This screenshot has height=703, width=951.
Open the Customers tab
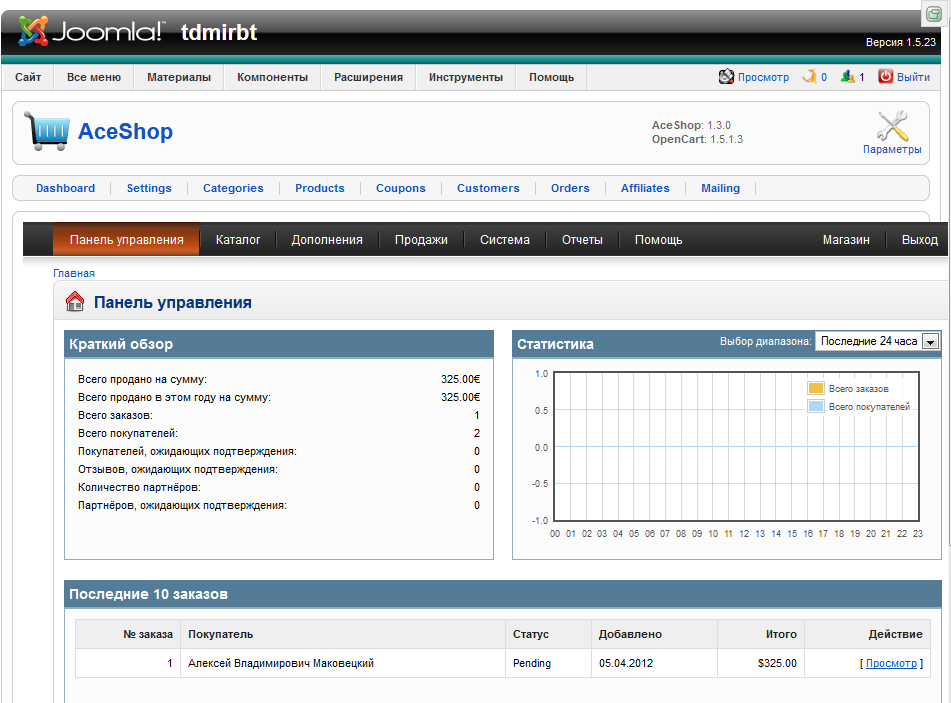pyautogui.click(x=488, y=188)
